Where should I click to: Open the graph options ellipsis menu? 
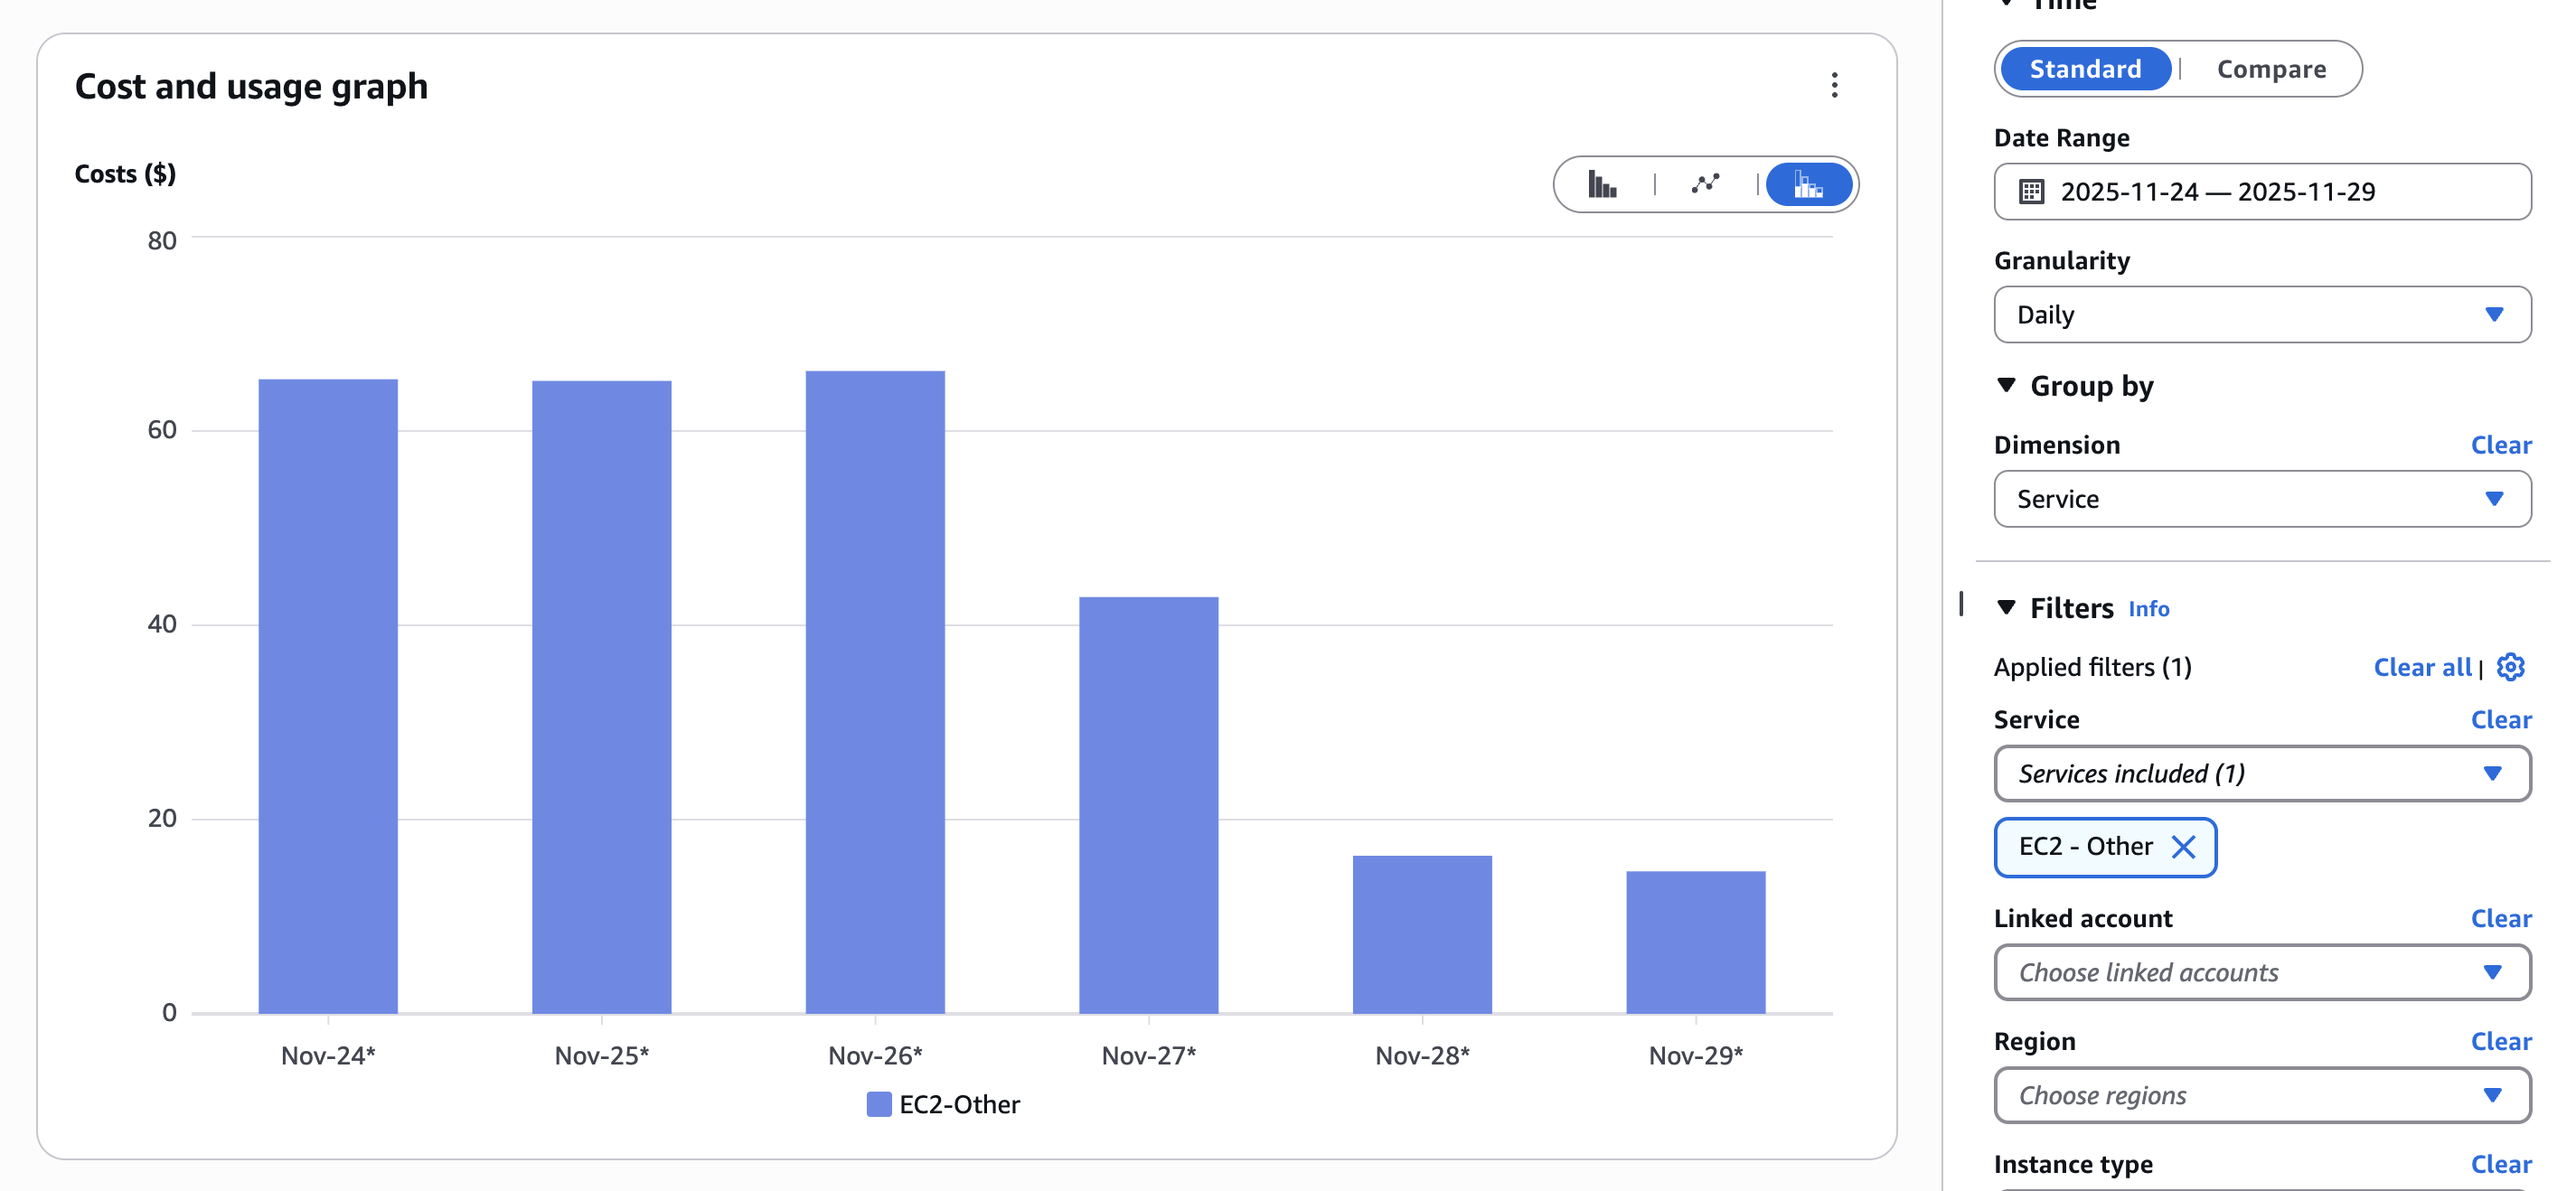pyautogui.click(x=1835, y=86)
